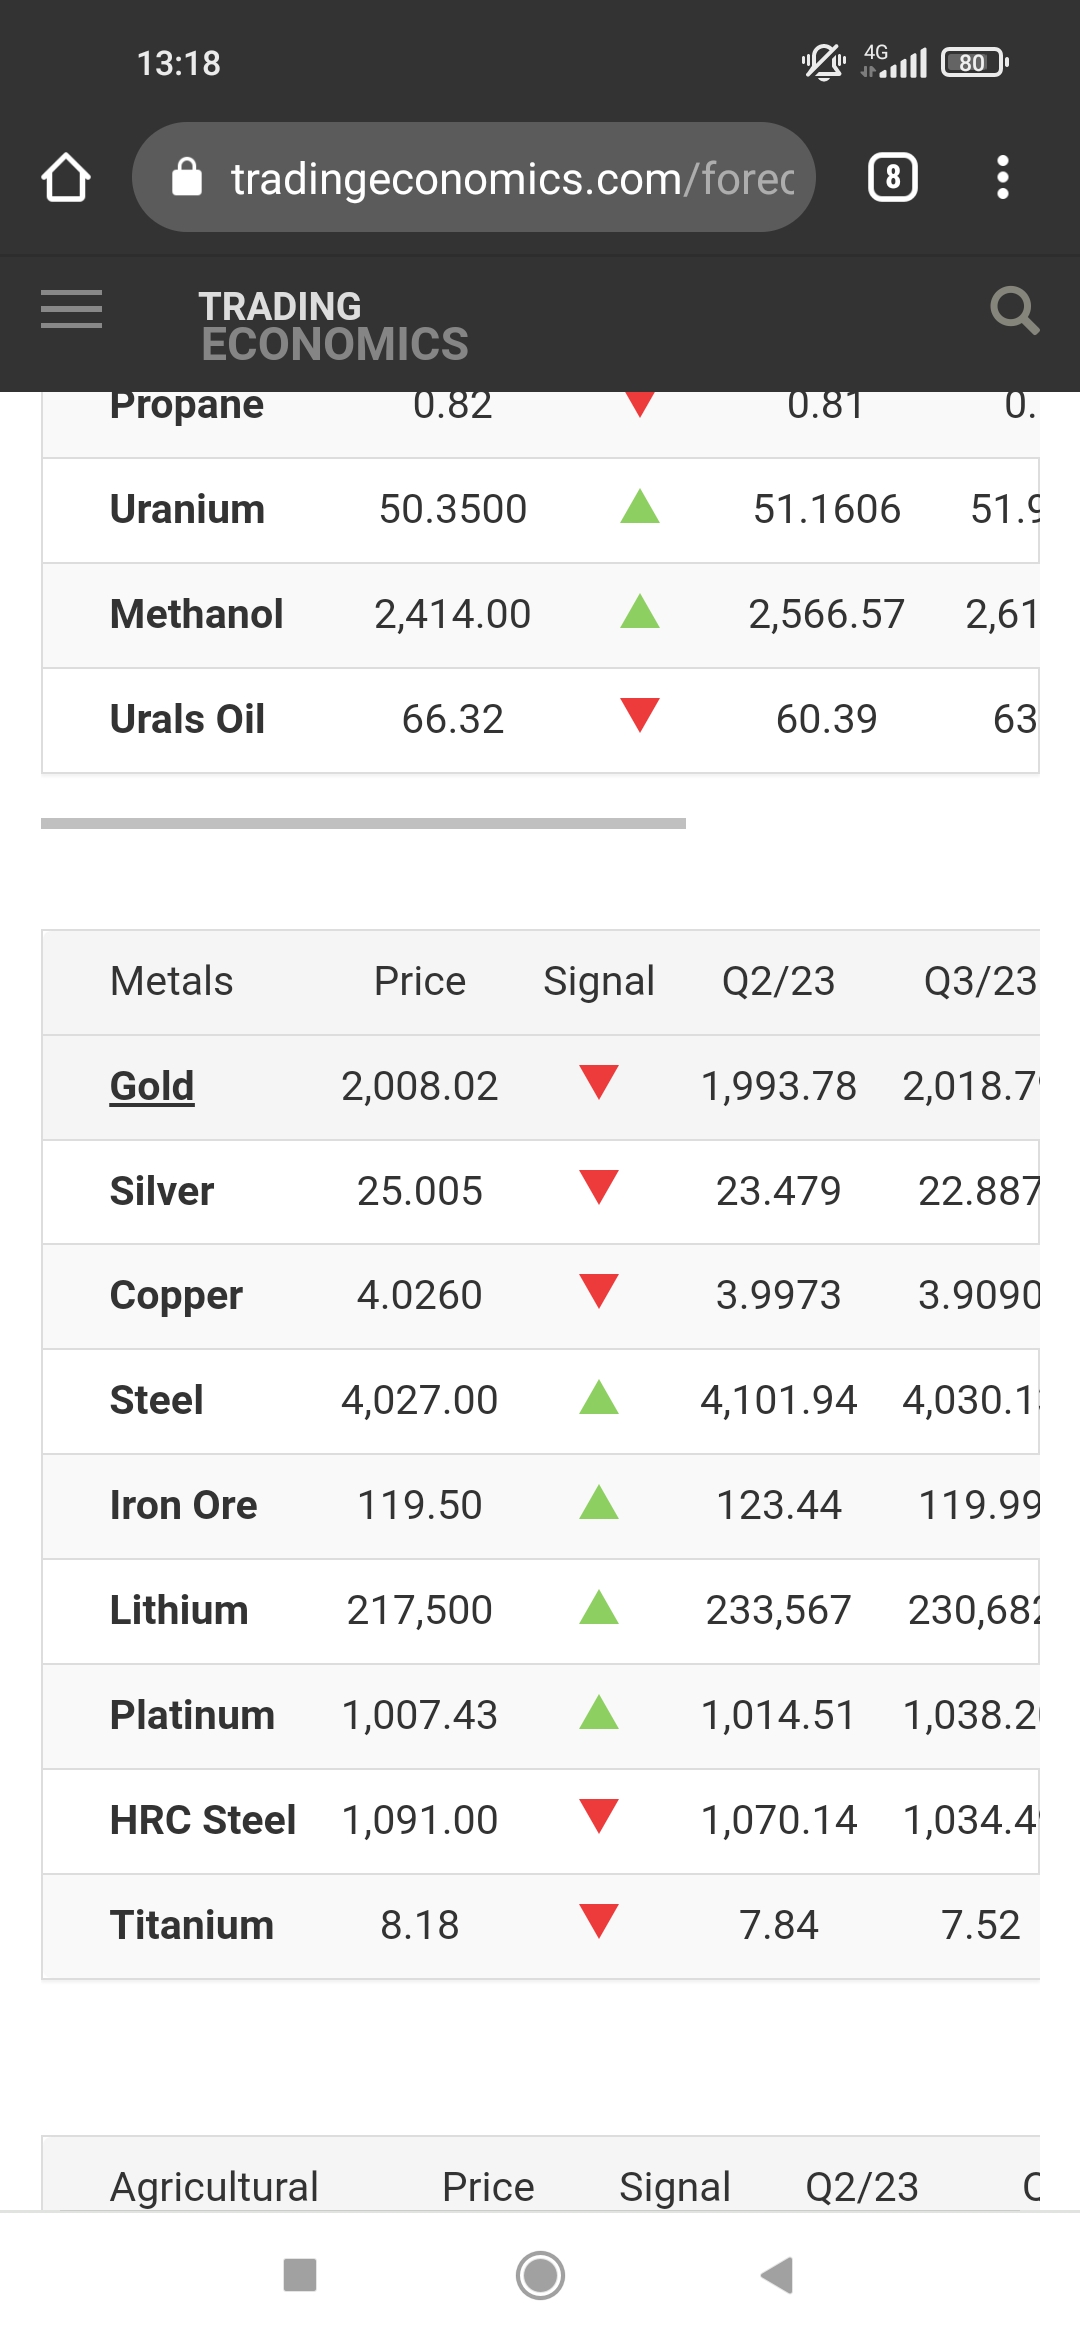
Task: Tap the green up signal for Lithium
Action: pyautogui.click(x=599, y=1608)
